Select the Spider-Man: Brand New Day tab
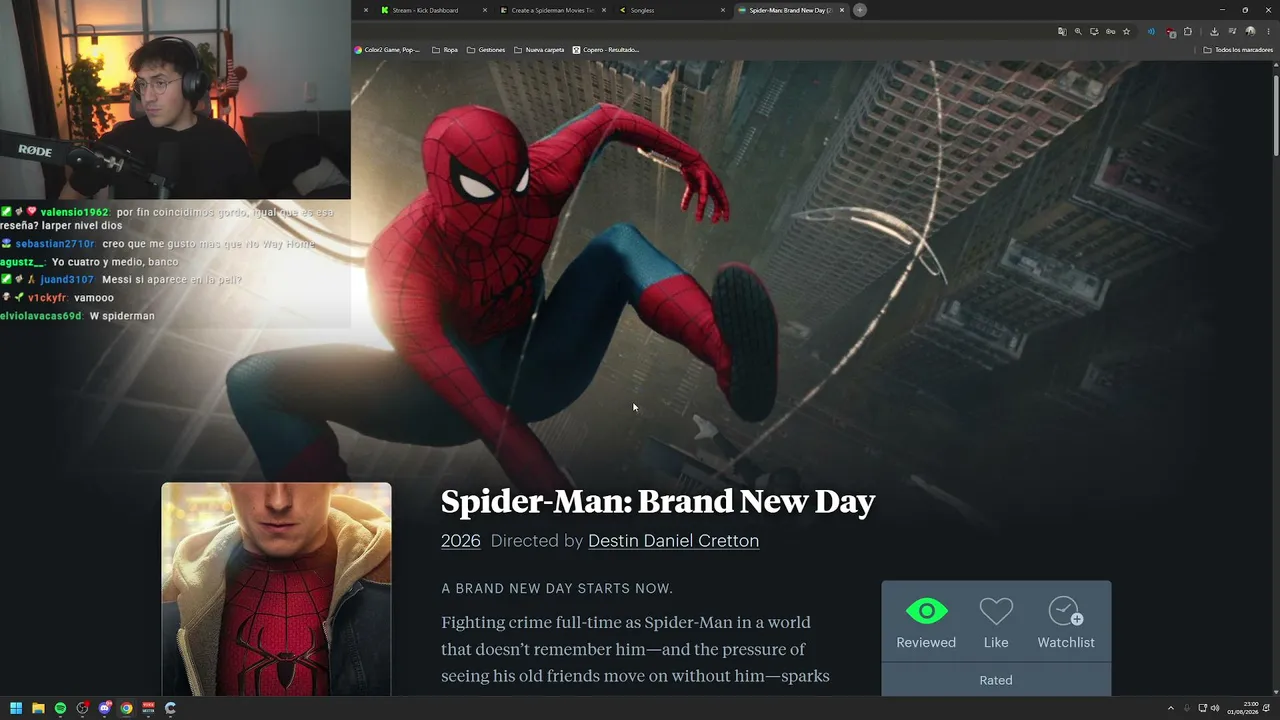This screenshot has width=1280, height=720. pyautogui.click(x=790, y=10)
